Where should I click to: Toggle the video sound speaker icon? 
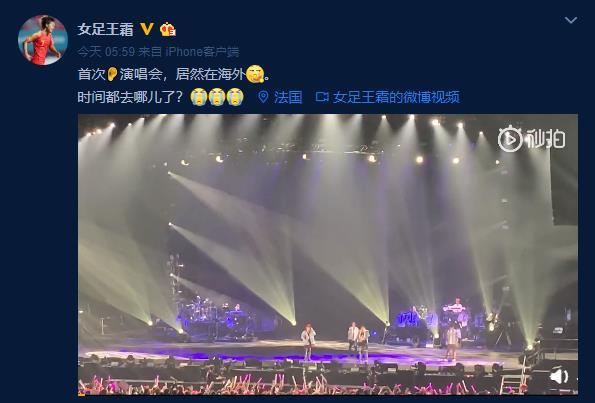pos(559,376)
